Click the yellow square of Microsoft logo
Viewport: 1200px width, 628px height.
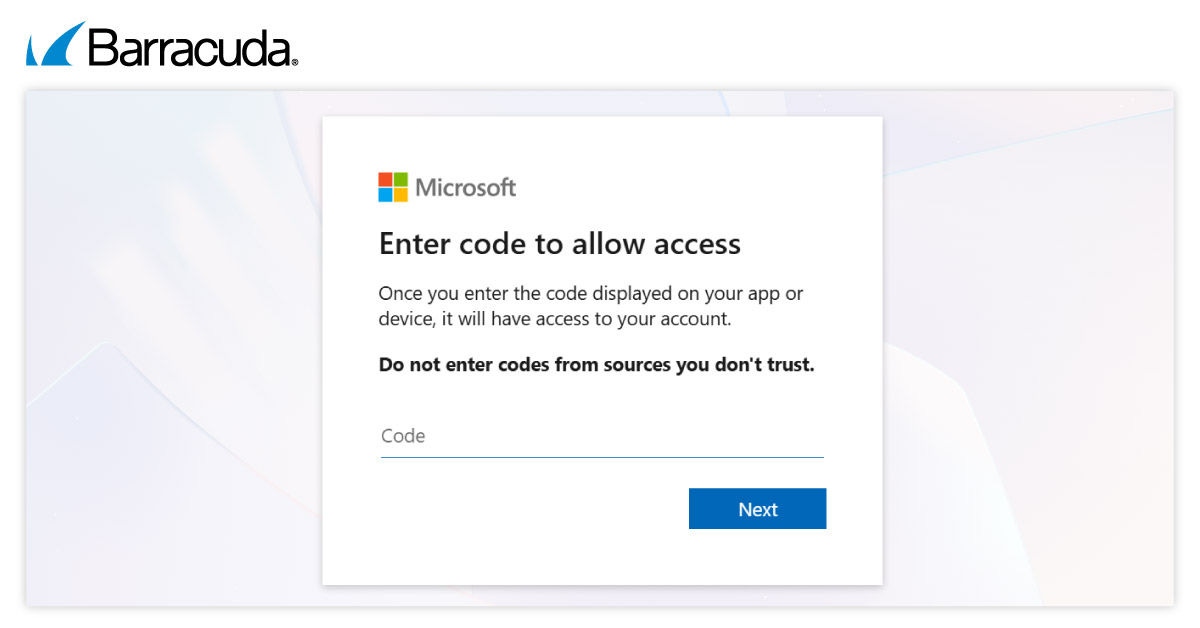(401, 195)
